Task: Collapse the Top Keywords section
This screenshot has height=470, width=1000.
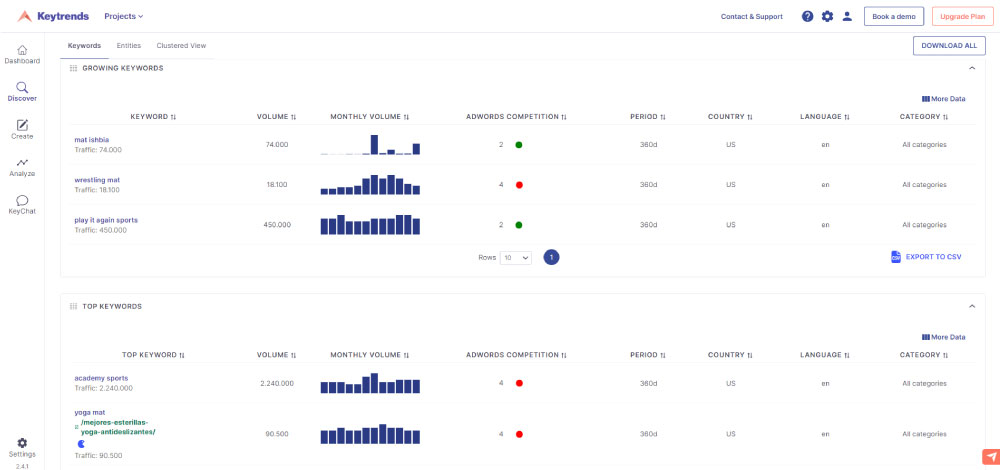Action: (x=972, y=307)
